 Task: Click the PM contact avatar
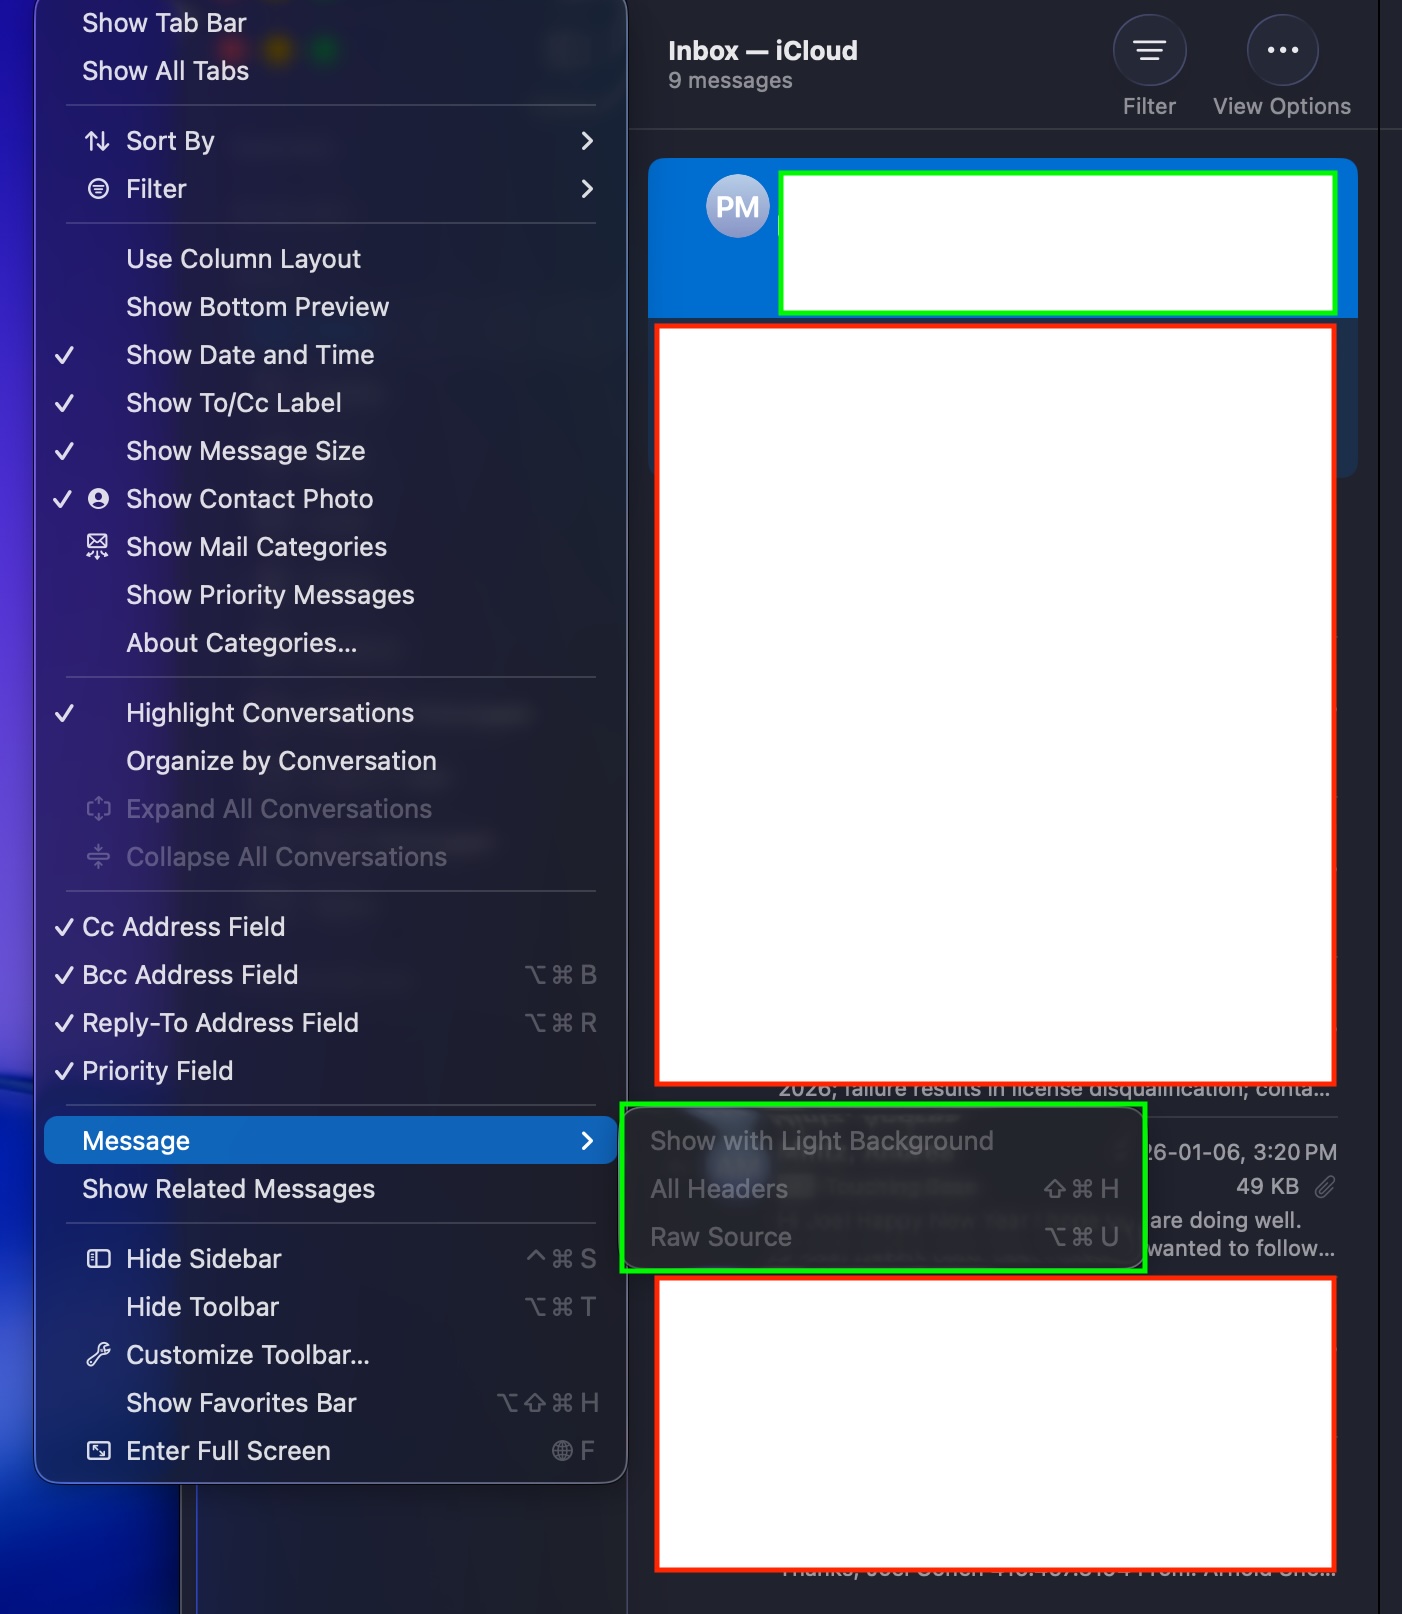pos(737,207)
